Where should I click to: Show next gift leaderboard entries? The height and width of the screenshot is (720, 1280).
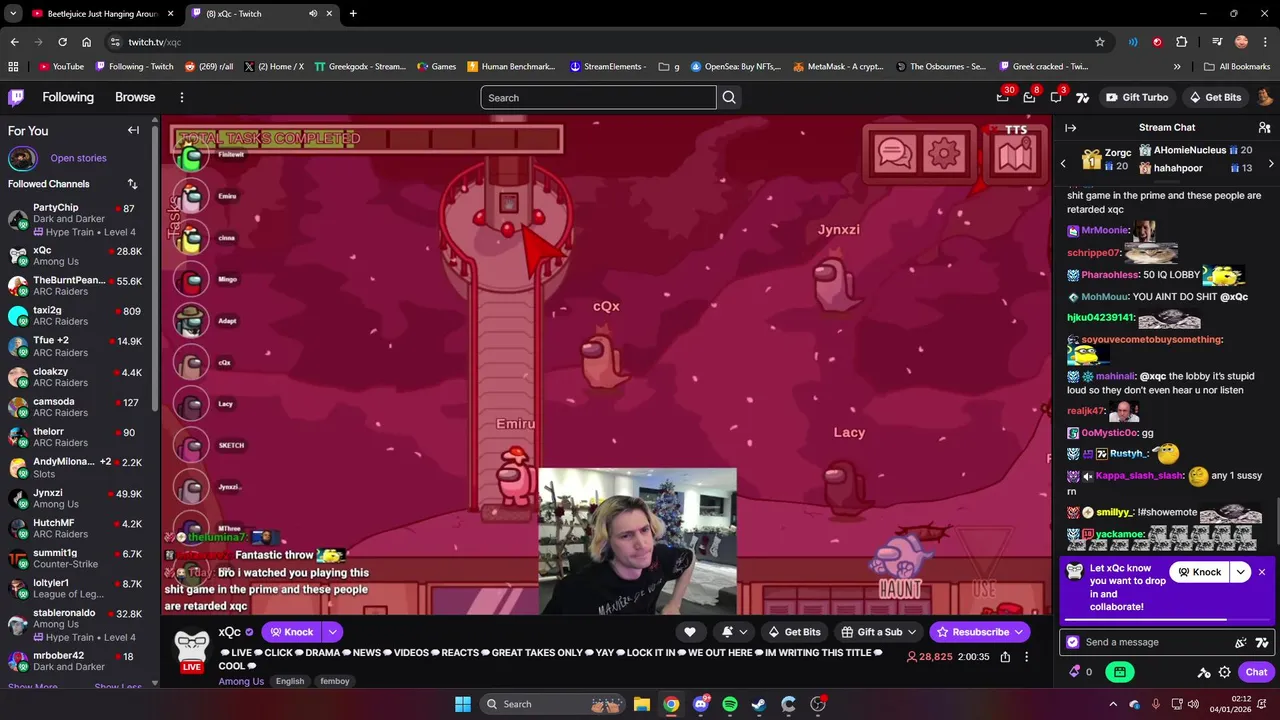pos(1271,163)
